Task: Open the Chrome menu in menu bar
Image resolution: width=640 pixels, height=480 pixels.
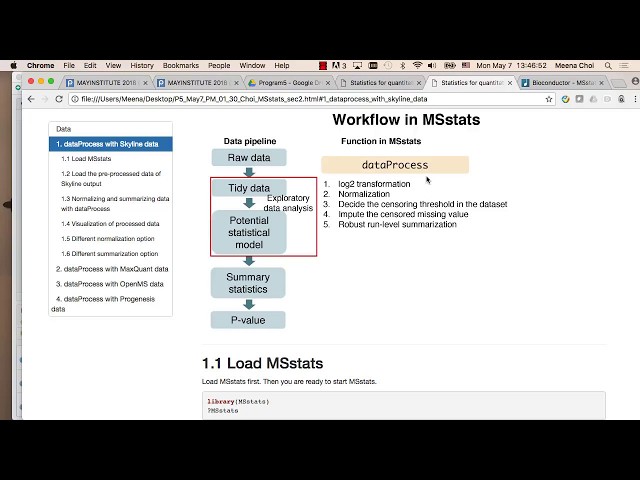Action: [40, 65]
